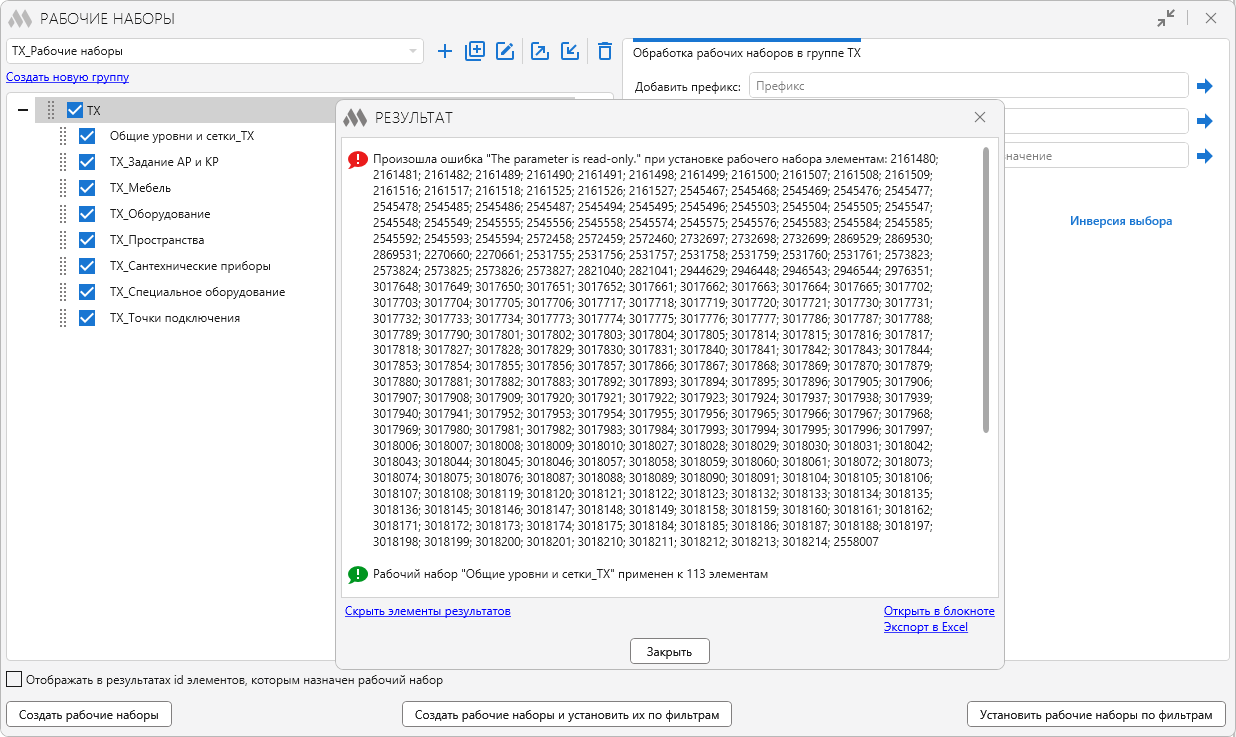Open the ТХ_Рабочие наборы group dropdown
Screen dimensions: 1236x737
tap(413, 51)
